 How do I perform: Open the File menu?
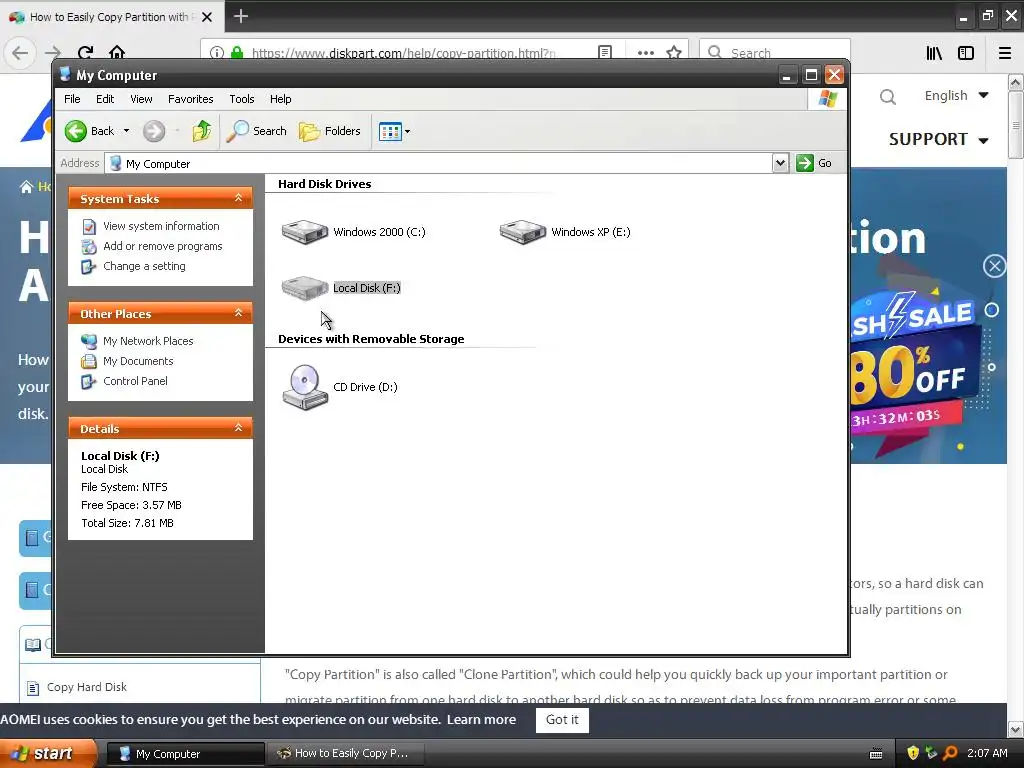click(x=72, y=99)
